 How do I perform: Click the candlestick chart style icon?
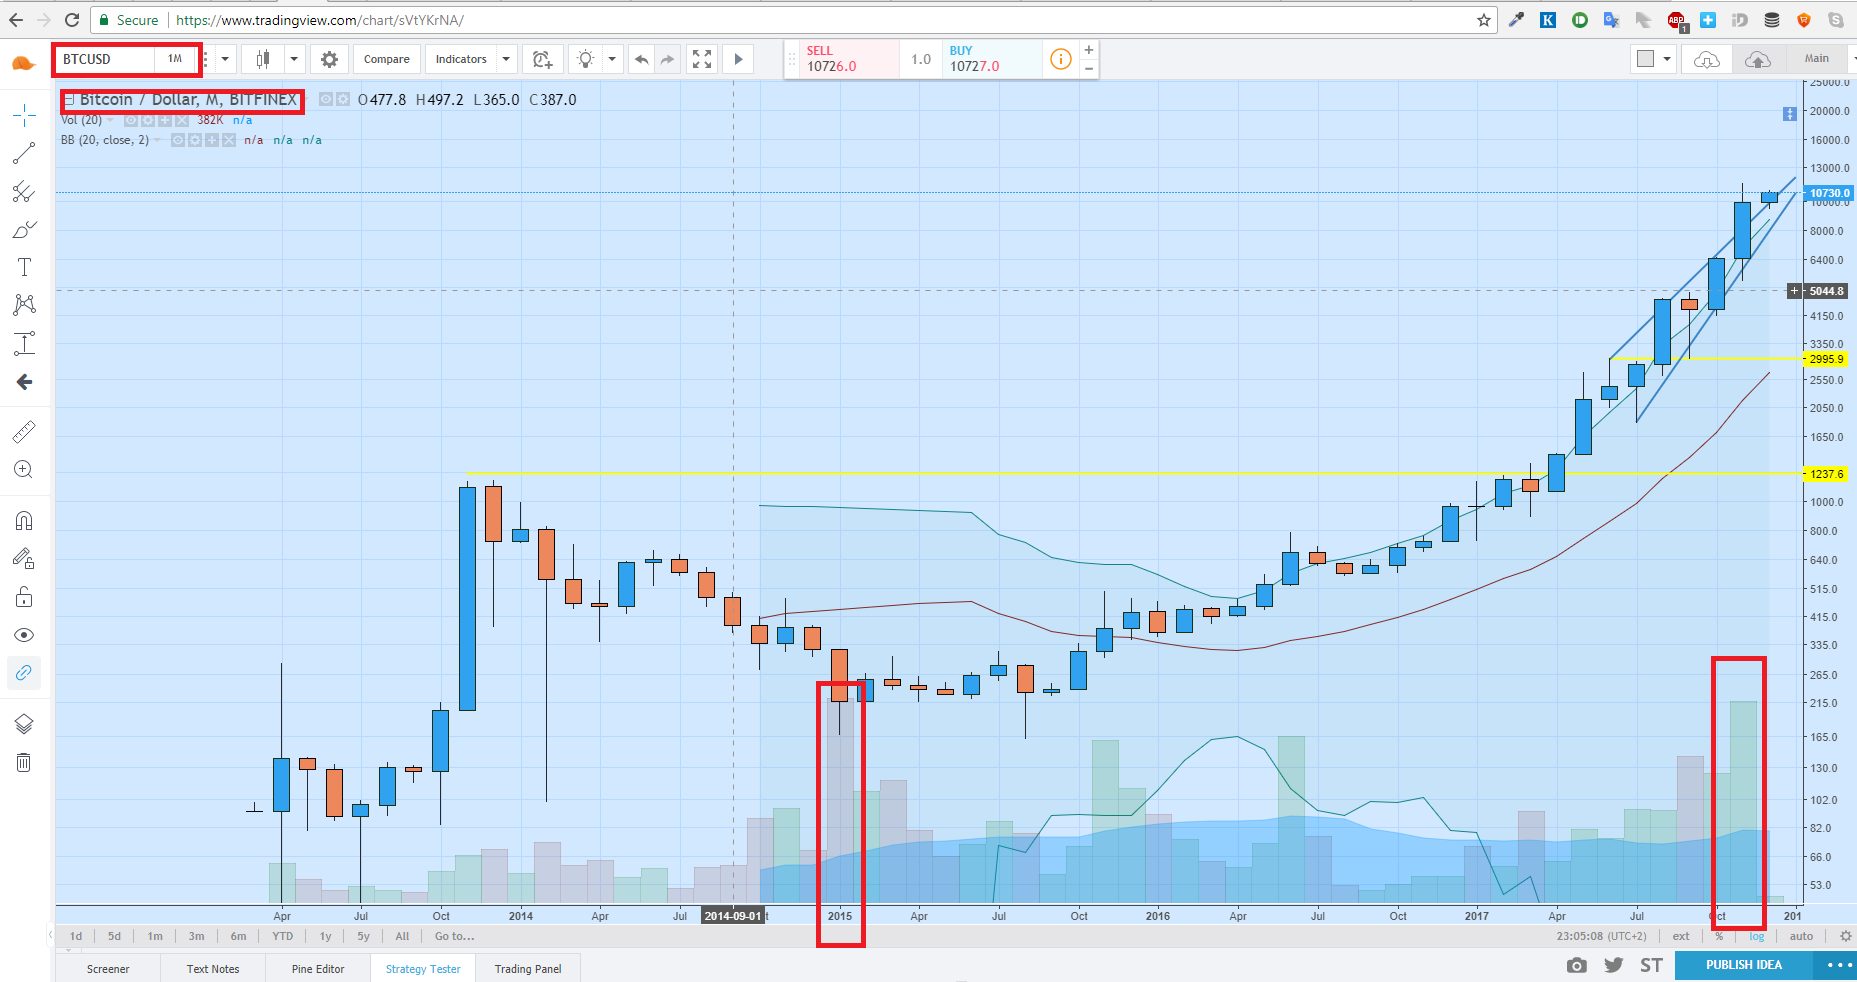click(x=263, y=59)
